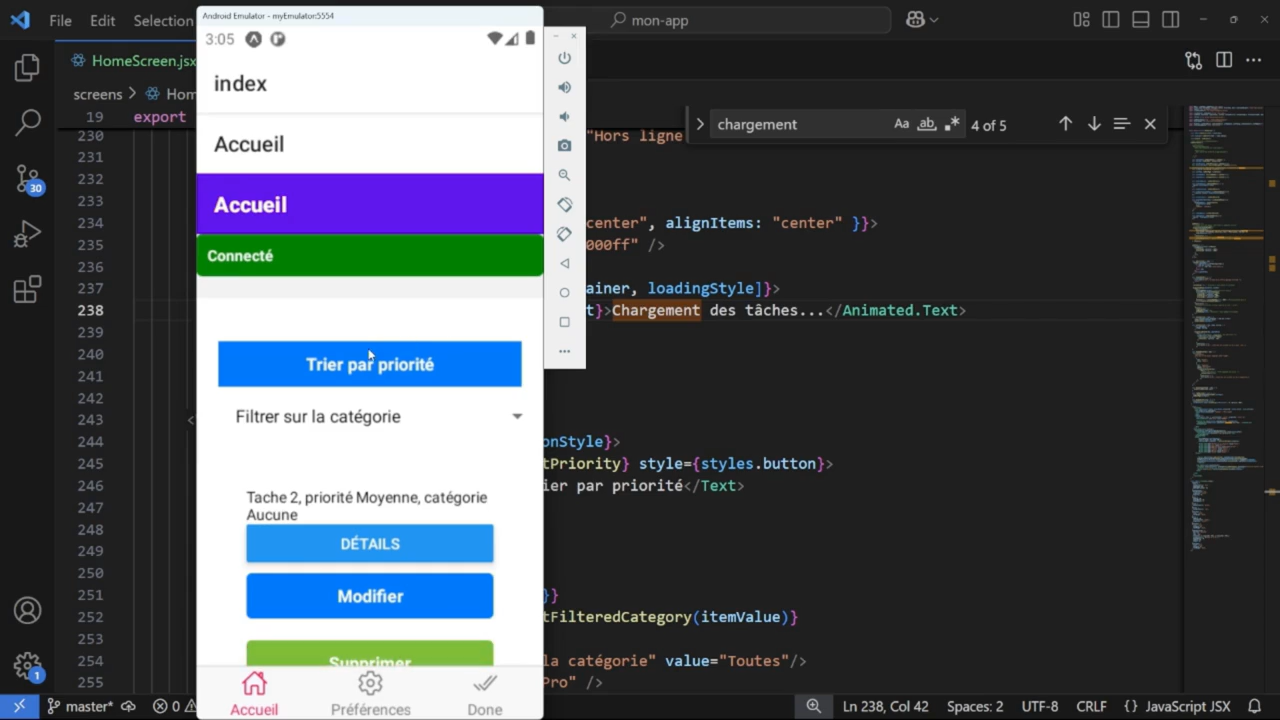Click inside the chargement search input field
1280x720 pixels.
pos(790,124)
